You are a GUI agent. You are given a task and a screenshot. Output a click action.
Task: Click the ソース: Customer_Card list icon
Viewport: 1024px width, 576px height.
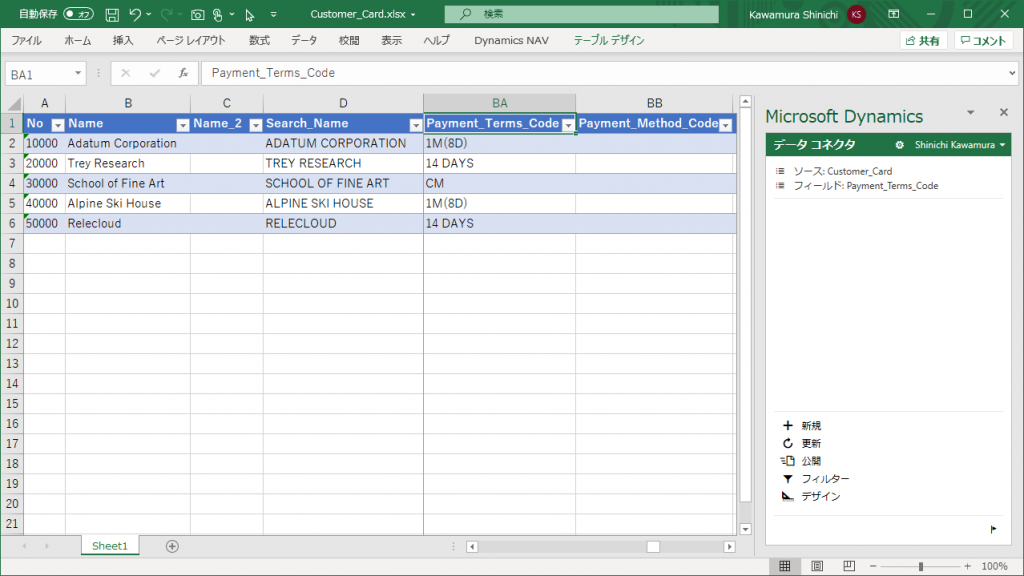780,171
